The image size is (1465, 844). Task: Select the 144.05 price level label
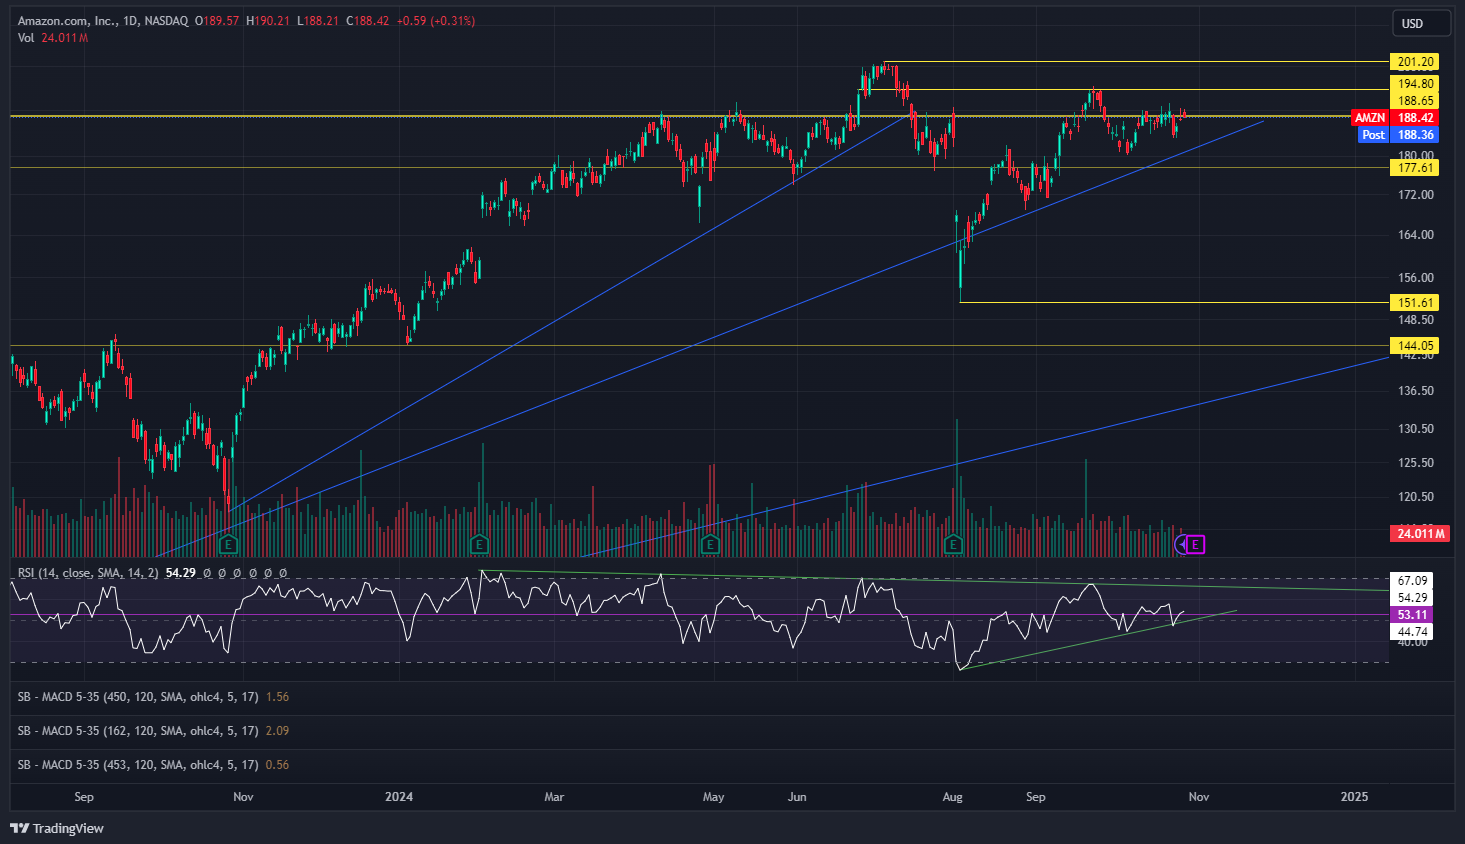[x=1415, y=346]
